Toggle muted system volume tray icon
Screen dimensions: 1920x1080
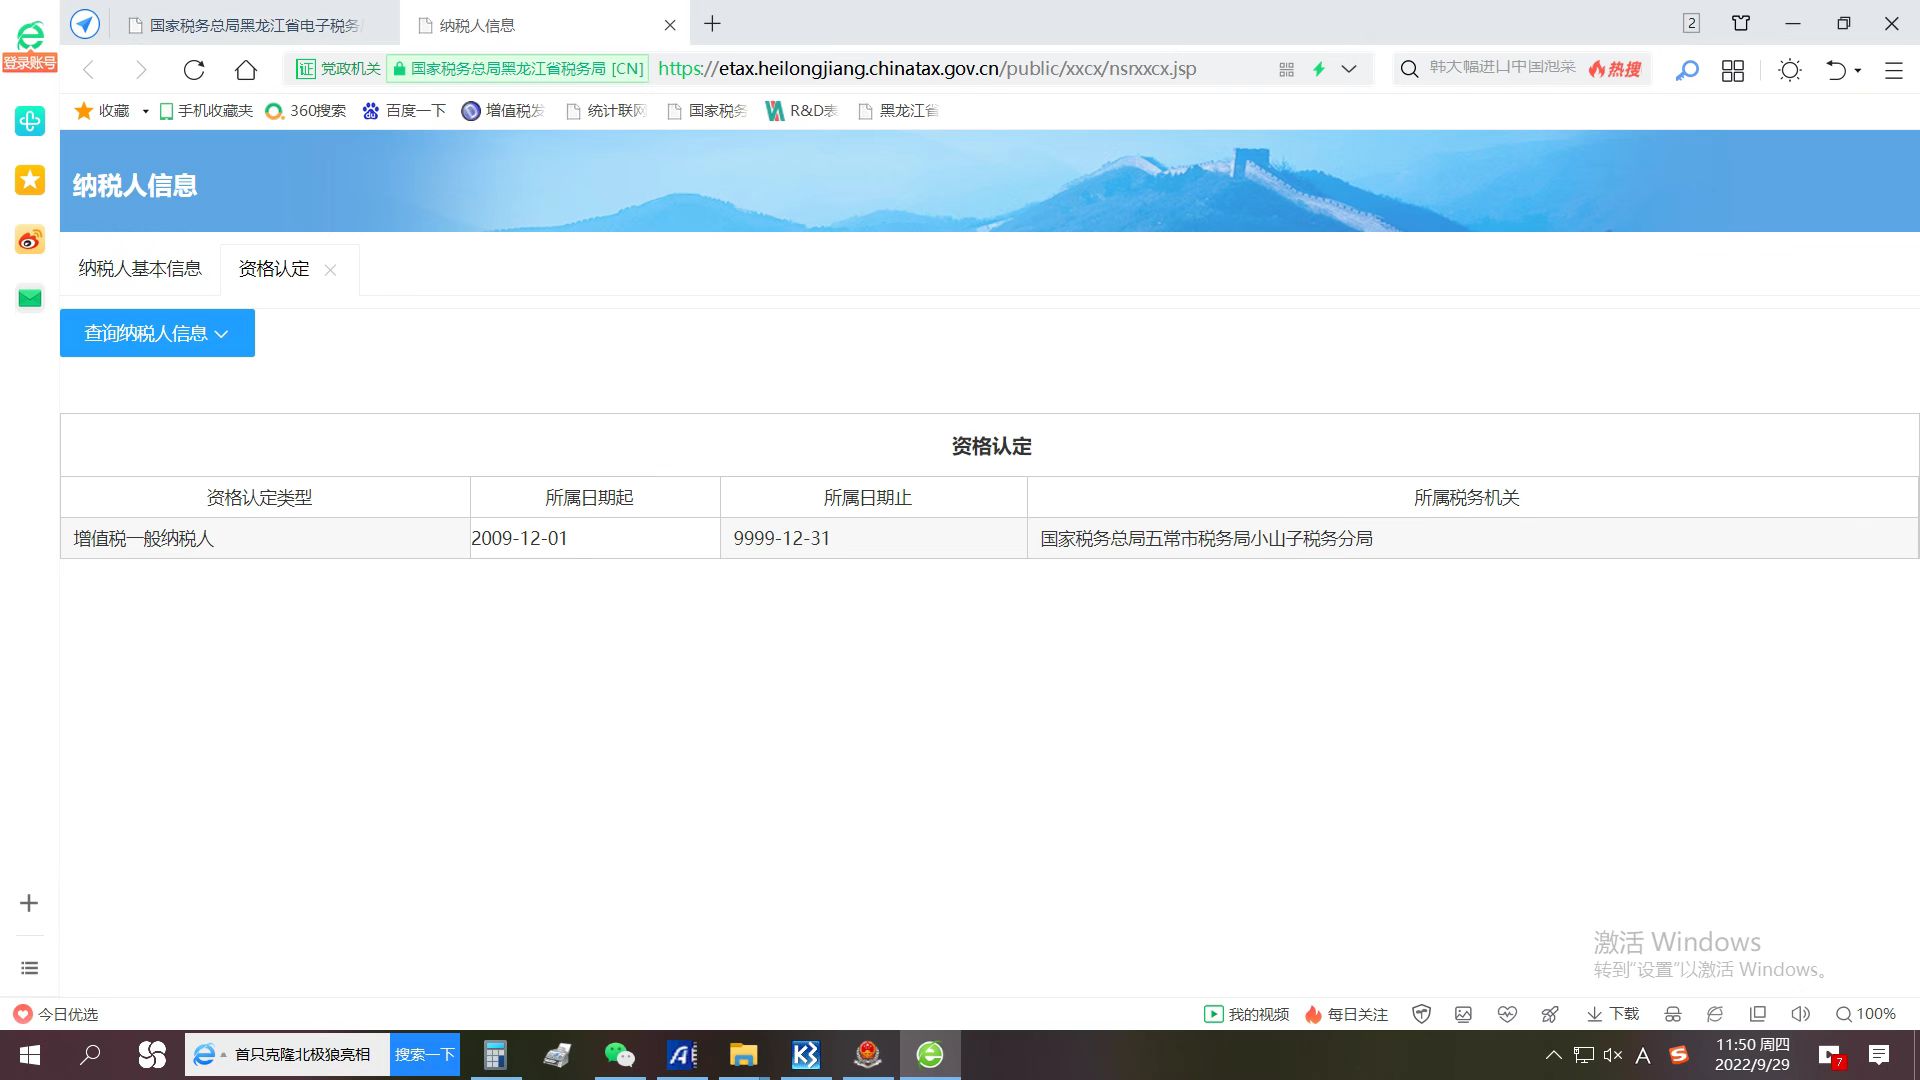coord(1612,1055)
